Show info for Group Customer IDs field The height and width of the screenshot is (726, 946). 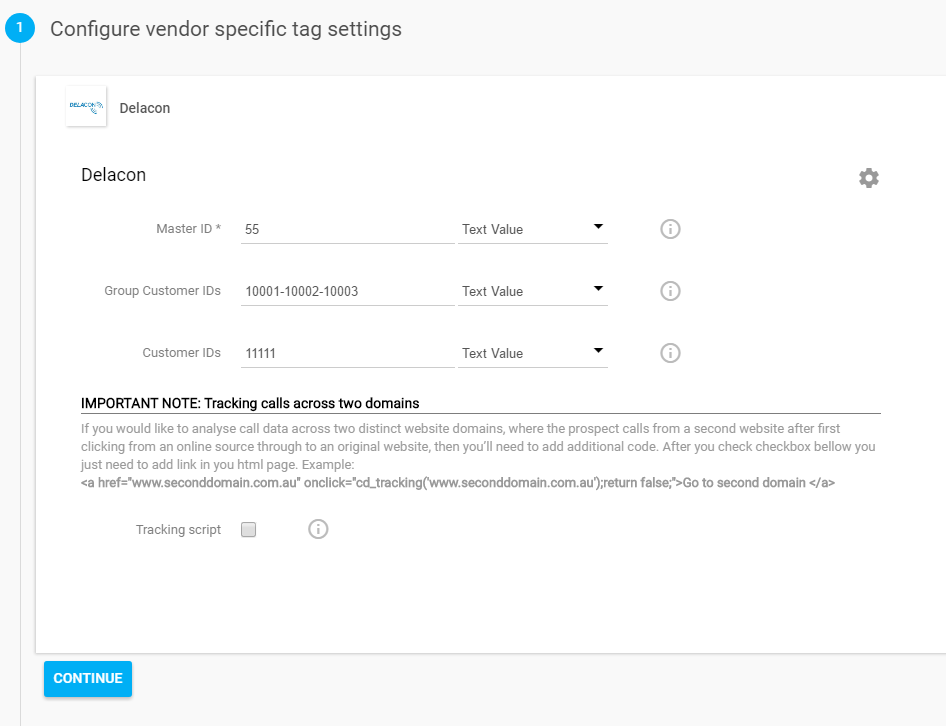[x=670, y=291]
